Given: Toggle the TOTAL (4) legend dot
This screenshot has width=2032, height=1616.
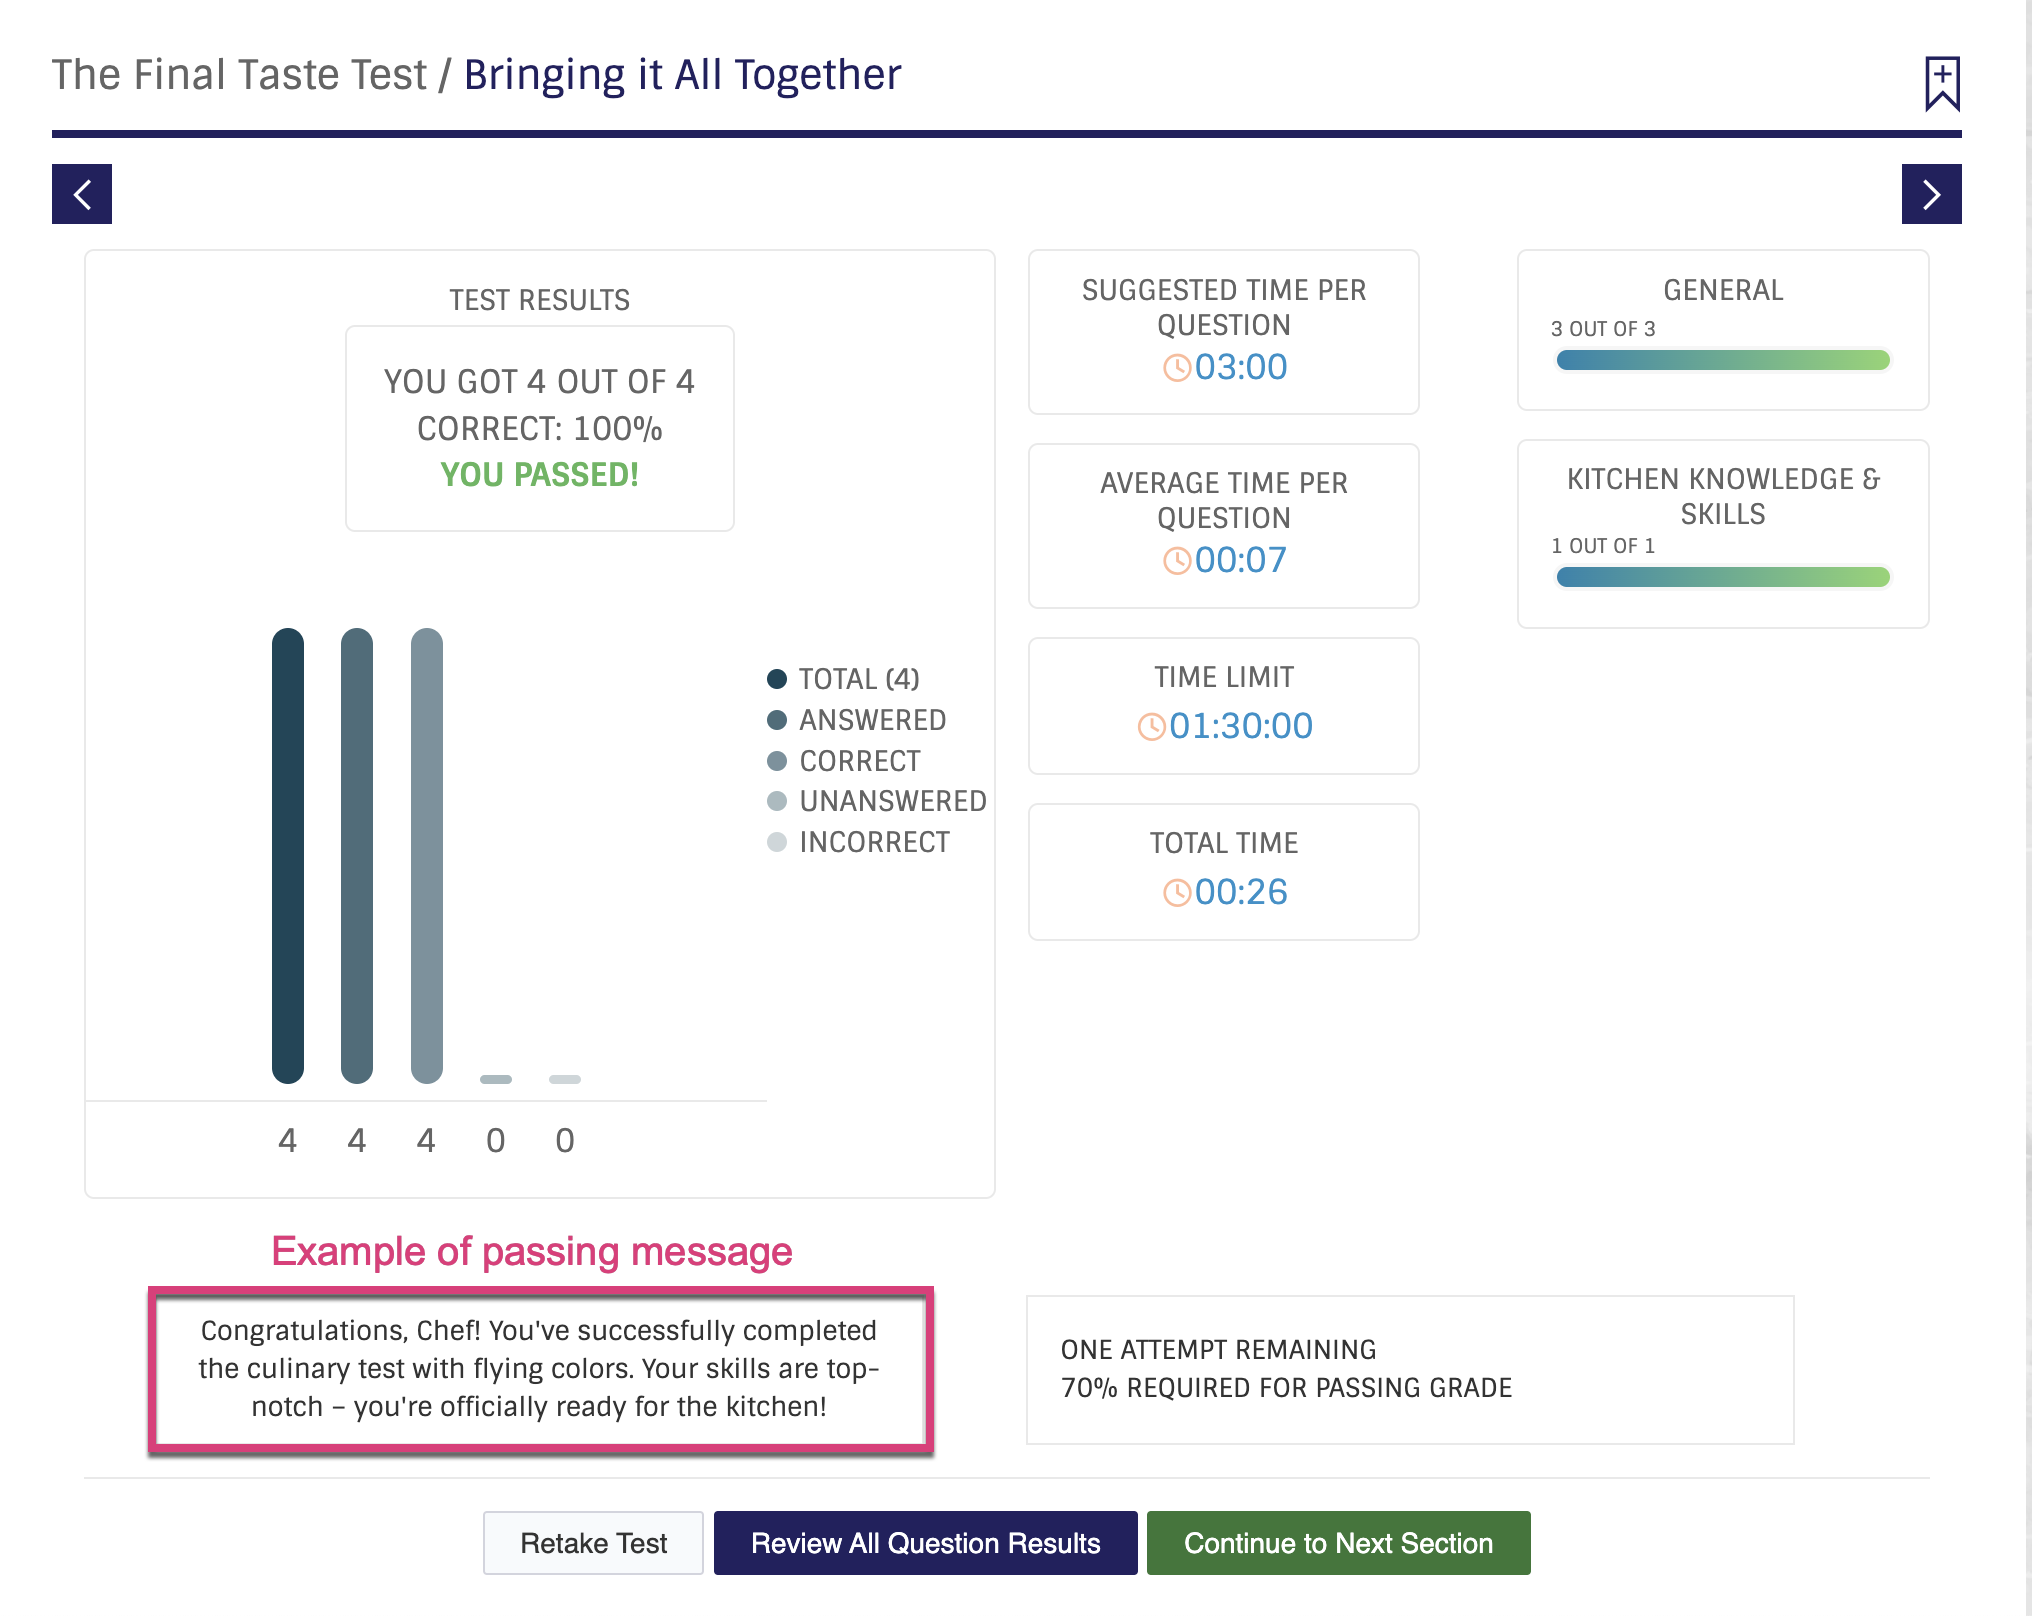Looking at the screenshot, I should [x=777, y=679].
